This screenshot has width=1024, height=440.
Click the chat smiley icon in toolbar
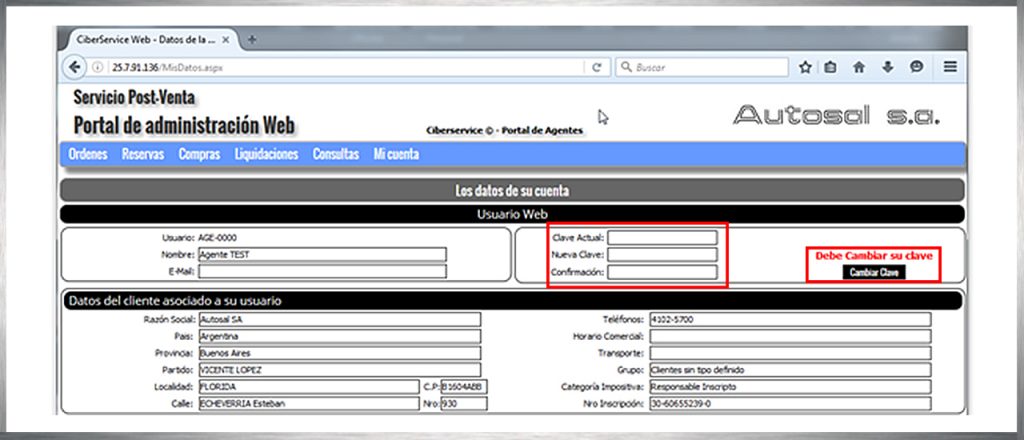point(916,67)
